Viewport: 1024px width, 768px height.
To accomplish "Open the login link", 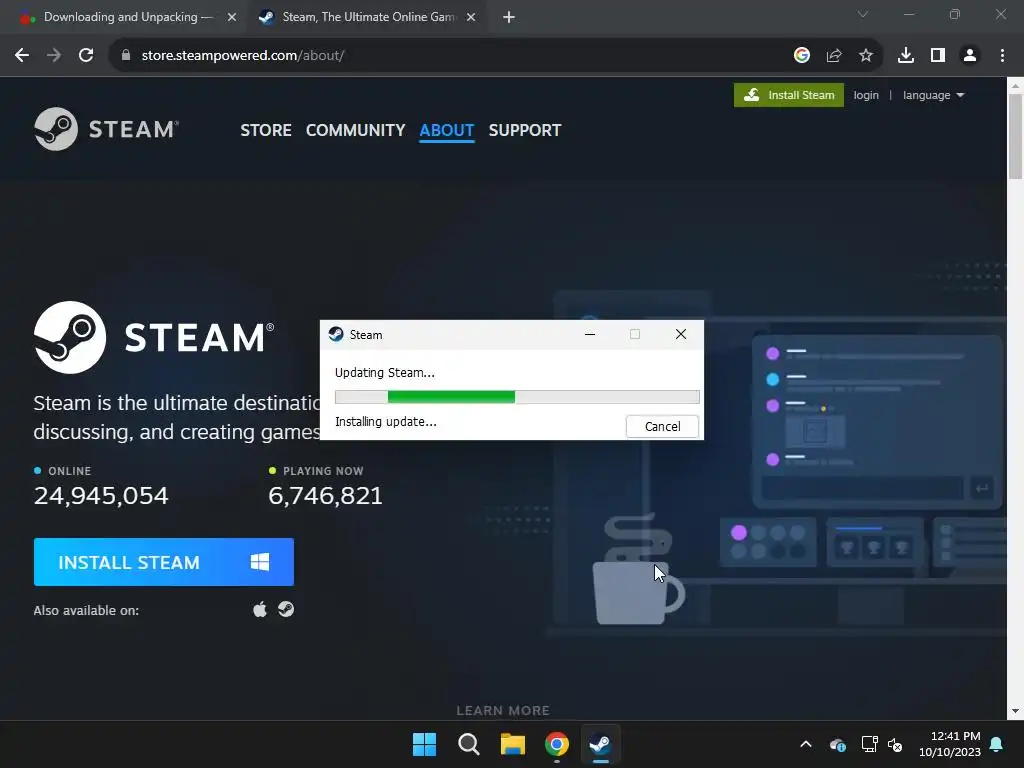I will tap(866, 95).
